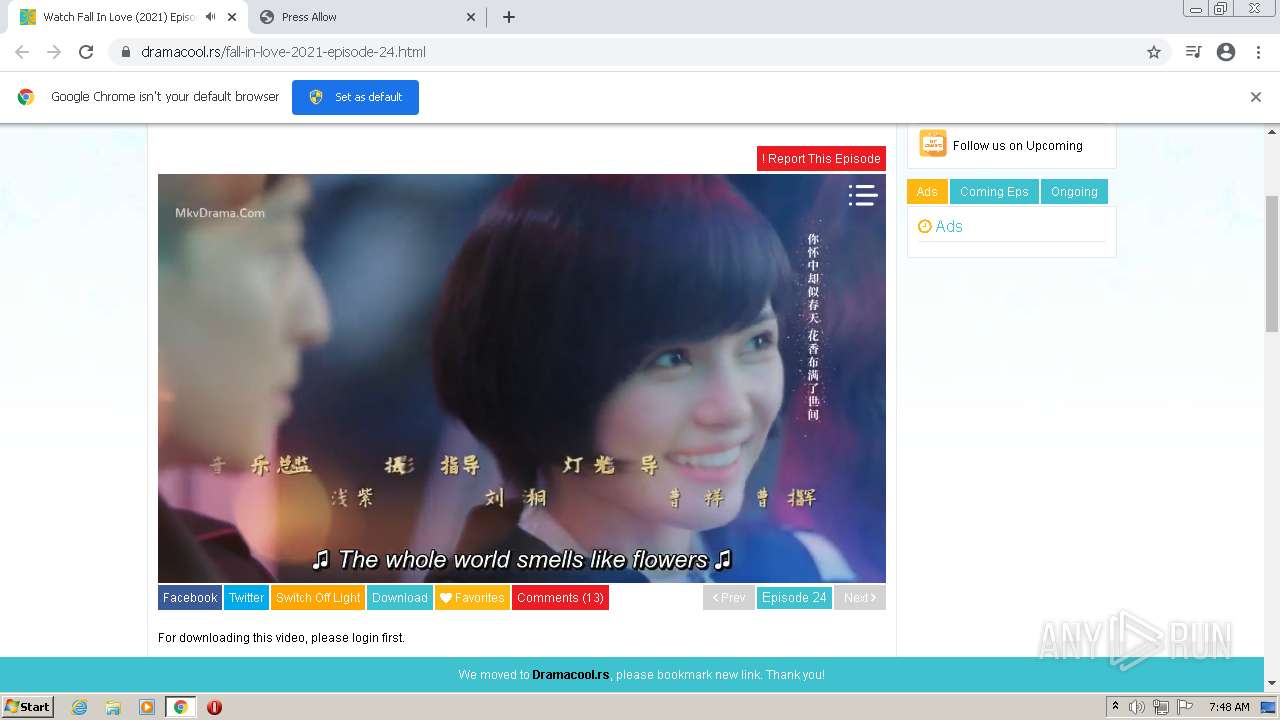
Task: Toggle Switch Off Light mode
Action: click(318, 598)
